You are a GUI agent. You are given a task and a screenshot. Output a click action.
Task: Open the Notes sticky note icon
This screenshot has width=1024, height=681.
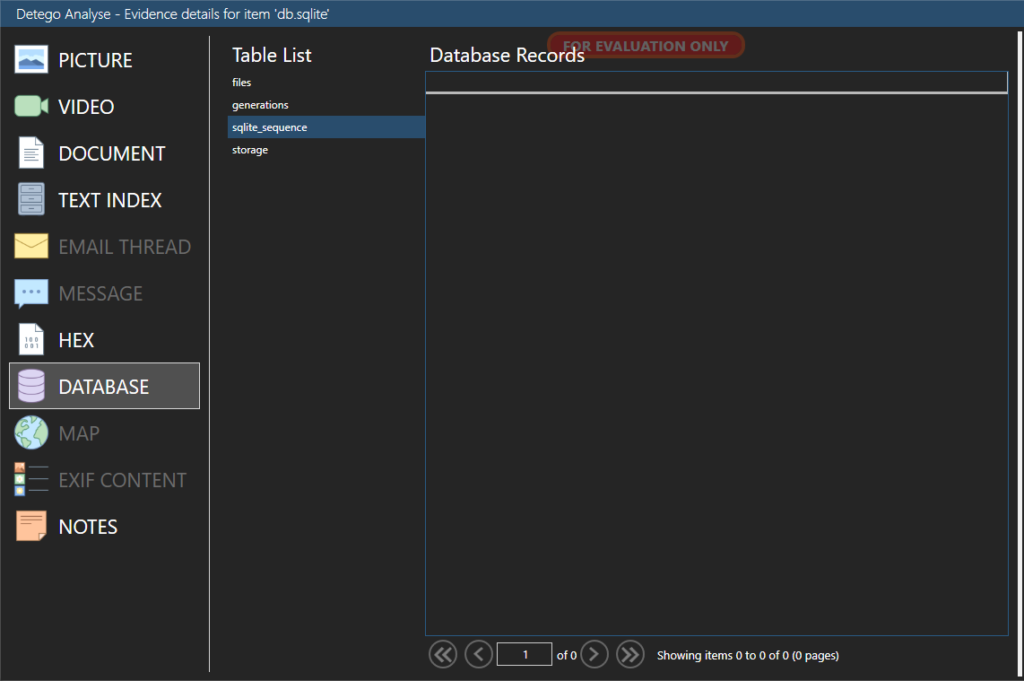click(31, 526)
